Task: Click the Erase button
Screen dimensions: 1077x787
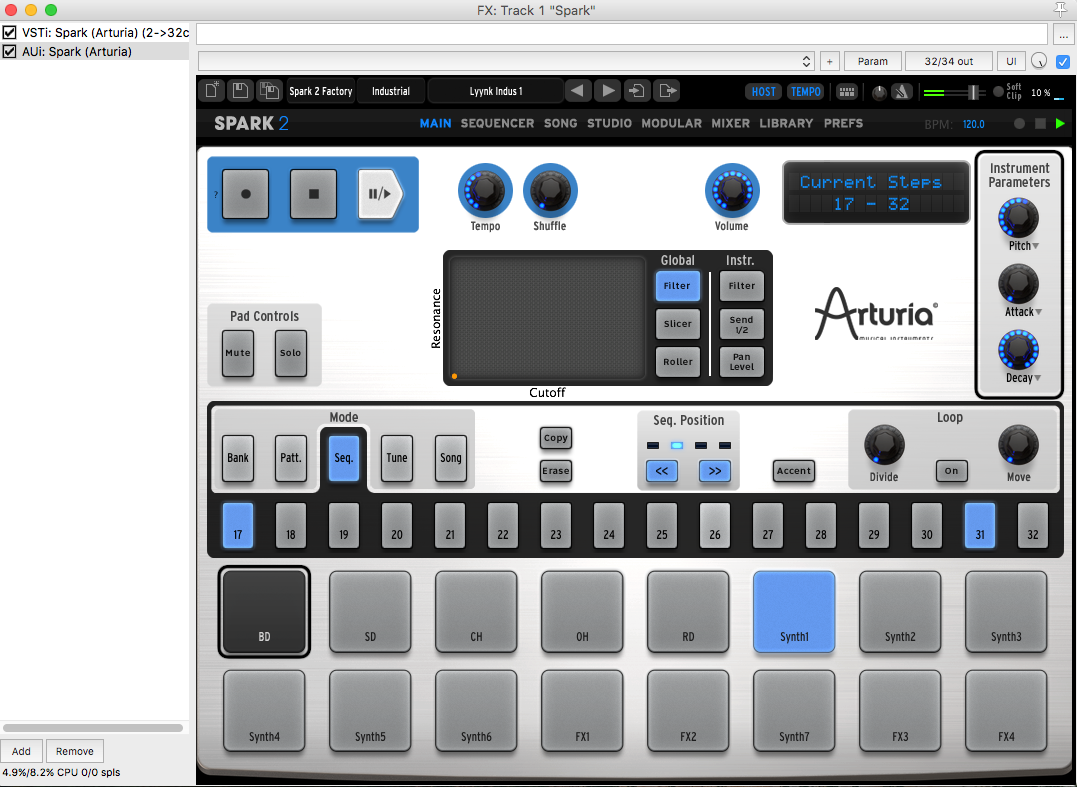Action: click(x=556, y=471)
